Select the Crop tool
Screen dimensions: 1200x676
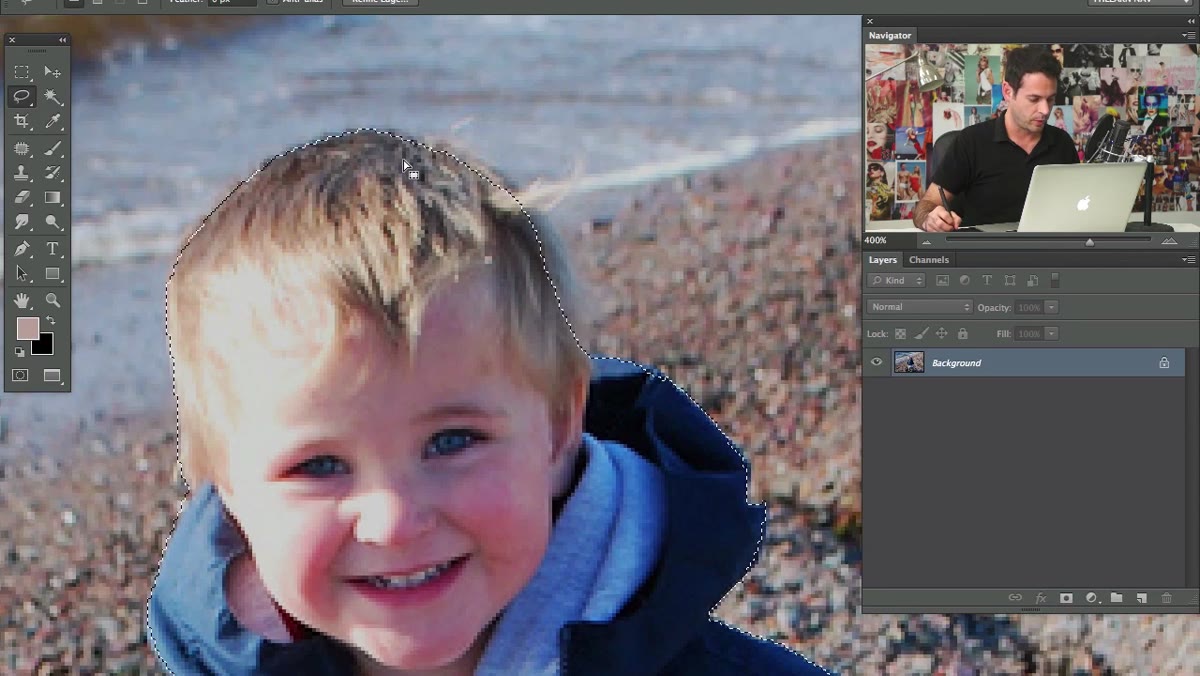tap(21, 122)
